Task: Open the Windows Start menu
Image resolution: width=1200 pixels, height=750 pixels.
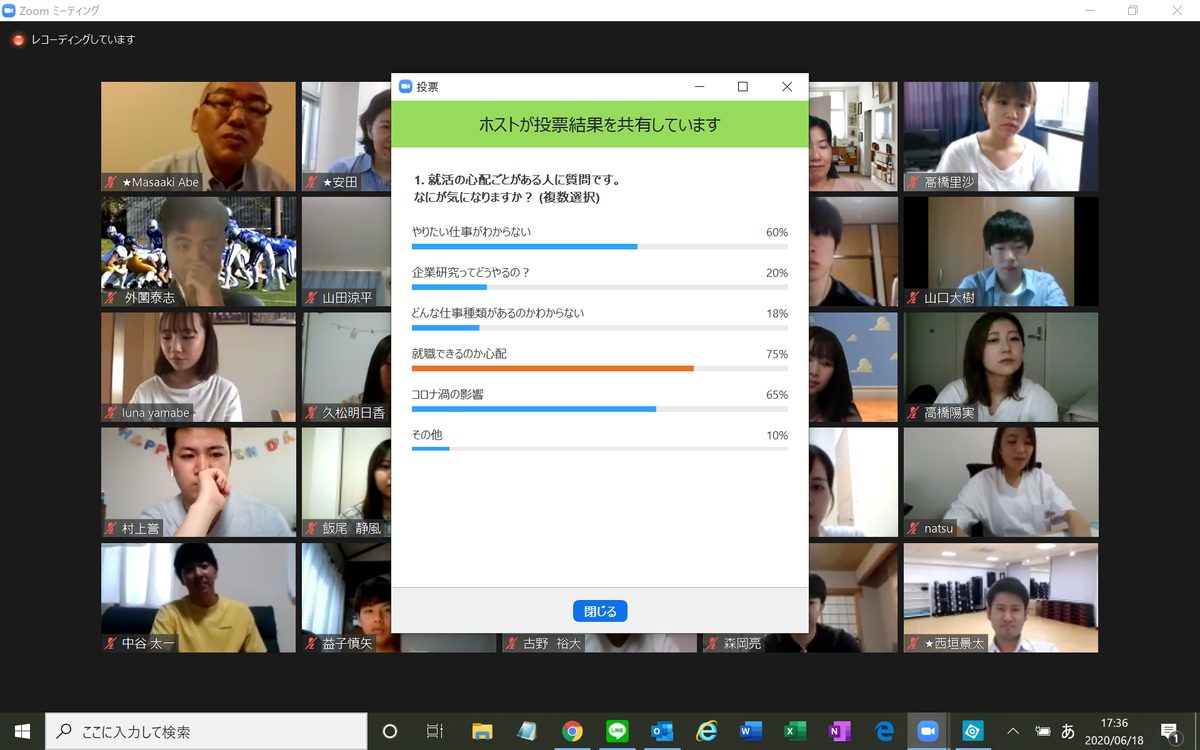Action: point(22,731)
